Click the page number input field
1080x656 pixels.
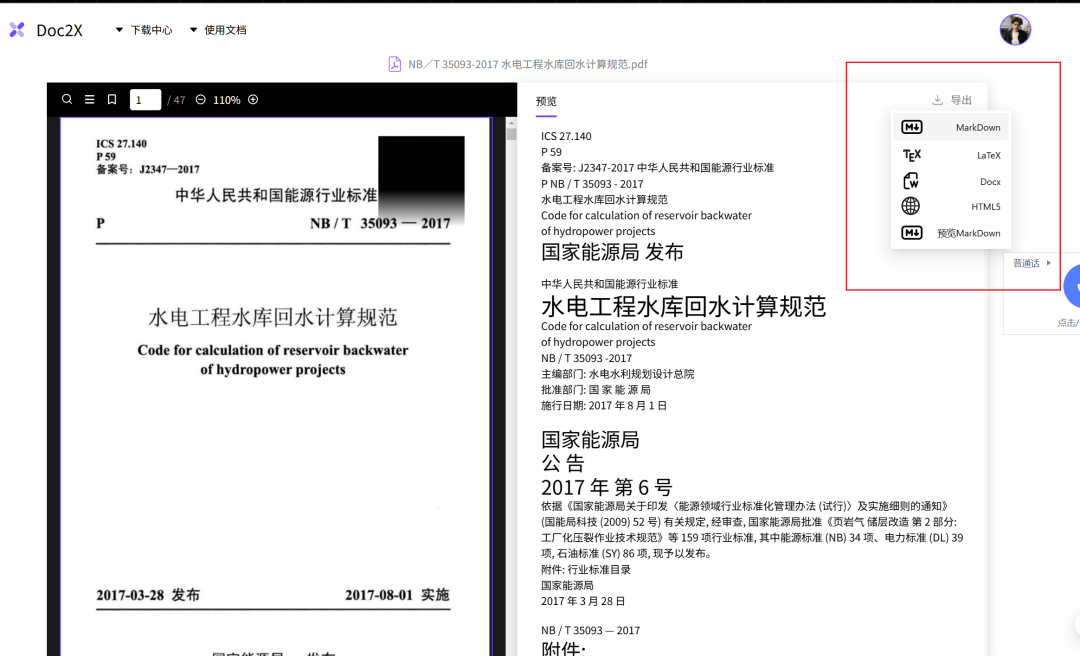coord(145,99)
